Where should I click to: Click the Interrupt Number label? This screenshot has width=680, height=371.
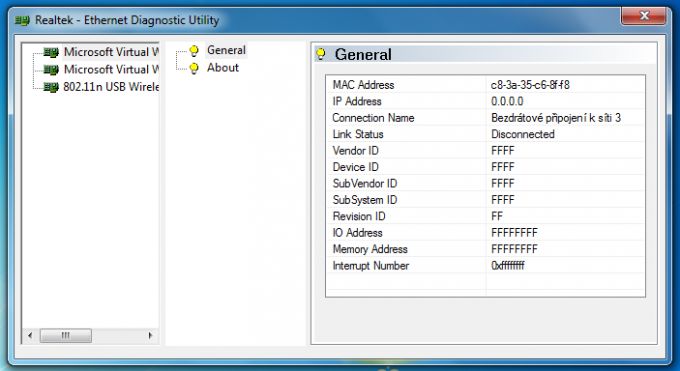[x=371, y=266]
